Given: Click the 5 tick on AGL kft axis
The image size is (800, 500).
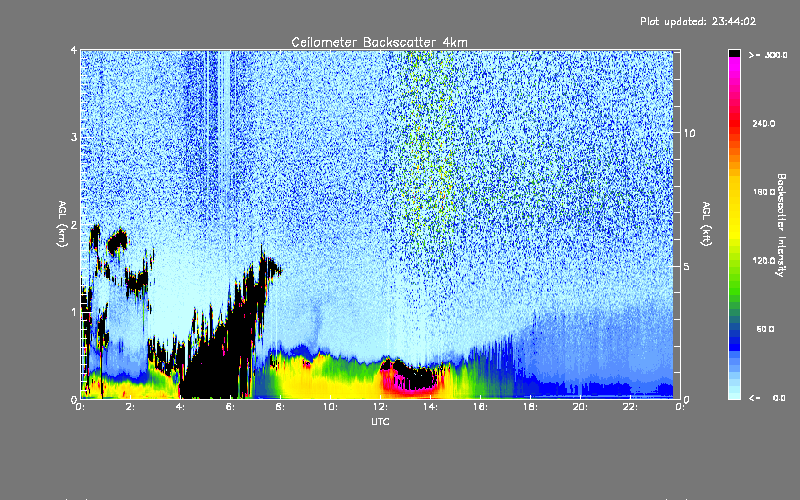Looking at the screenshot, I should coord(686,266).
